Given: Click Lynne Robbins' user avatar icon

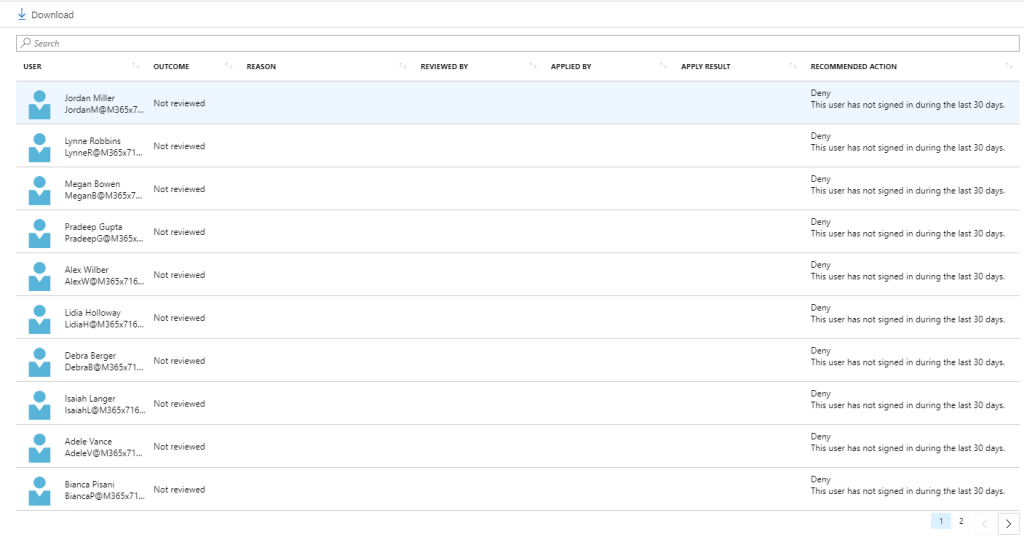Looking at the screenshot, I should (x=39, y=148).
